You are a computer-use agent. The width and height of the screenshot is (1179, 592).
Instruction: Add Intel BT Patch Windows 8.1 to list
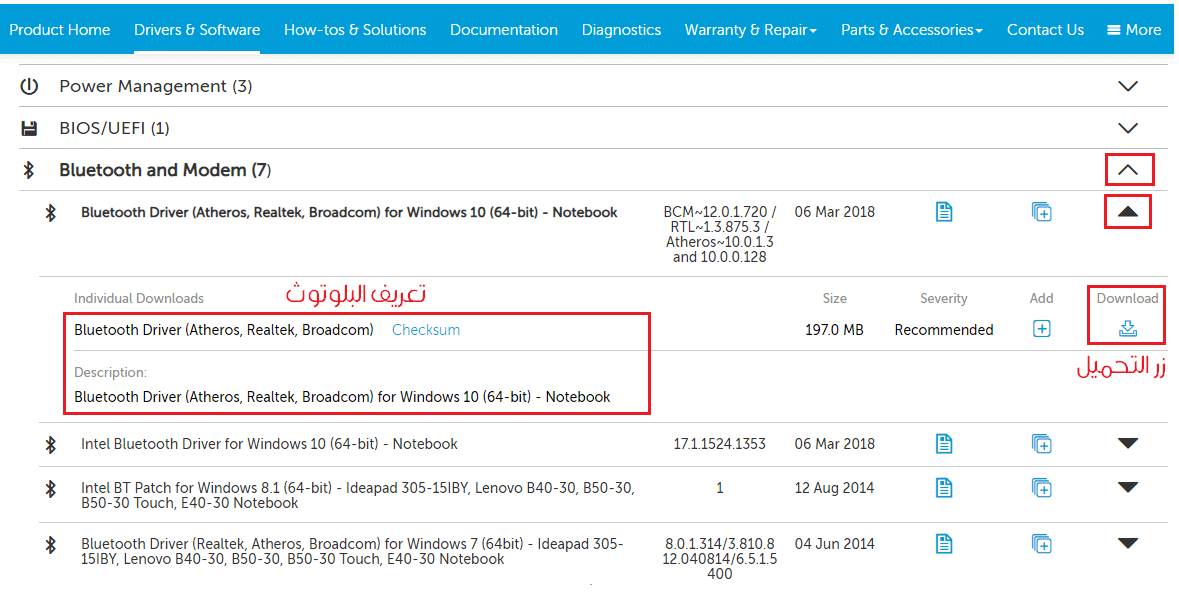point(1041,487)
